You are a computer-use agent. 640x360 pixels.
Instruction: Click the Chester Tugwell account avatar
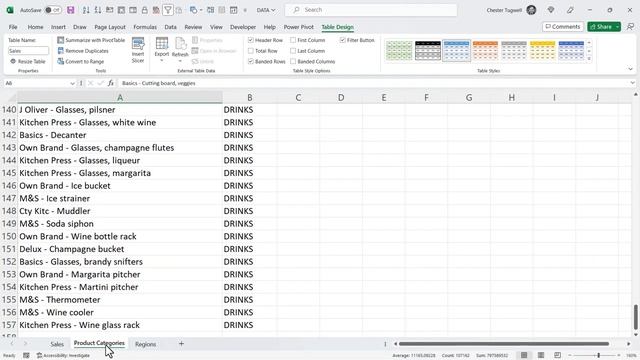pos(531,10)
